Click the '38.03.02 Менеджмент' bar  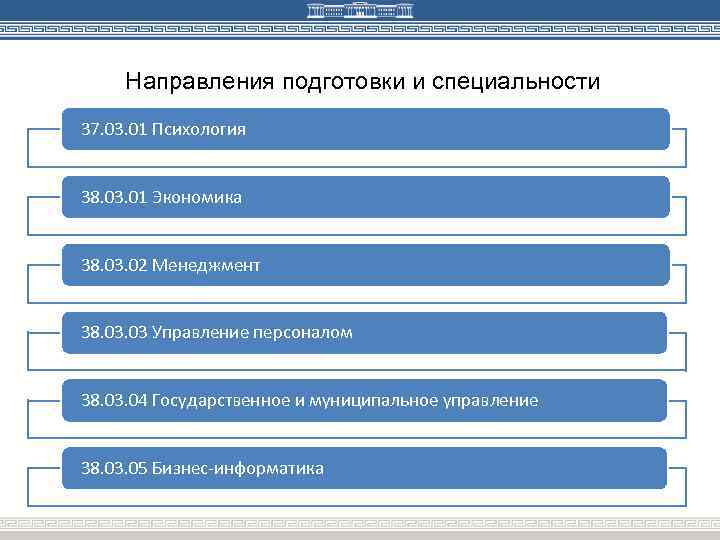click(x=366, y=265)
